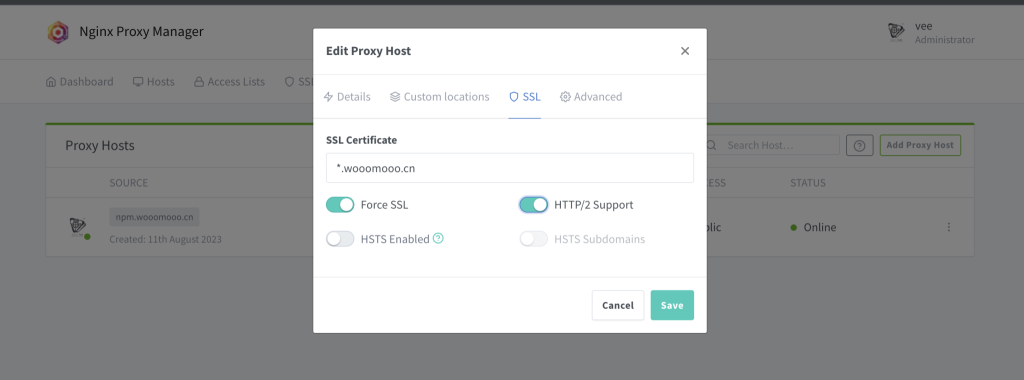This screenshot has height=380, width=1024.
Task: Disable the Force SSL toggle
Action: [x=340, y=205]
